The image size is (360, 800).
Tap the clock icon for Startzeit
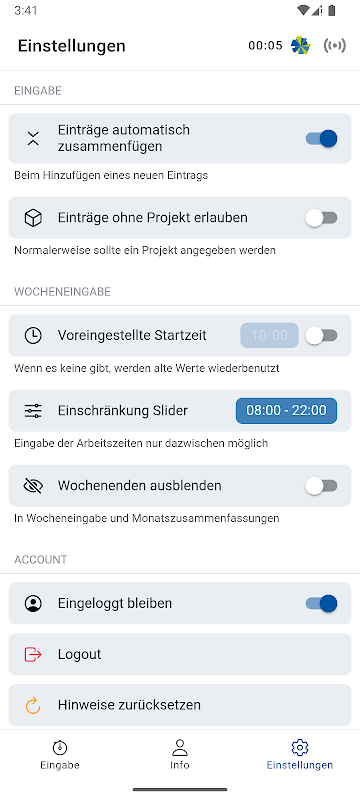point(33,335)
